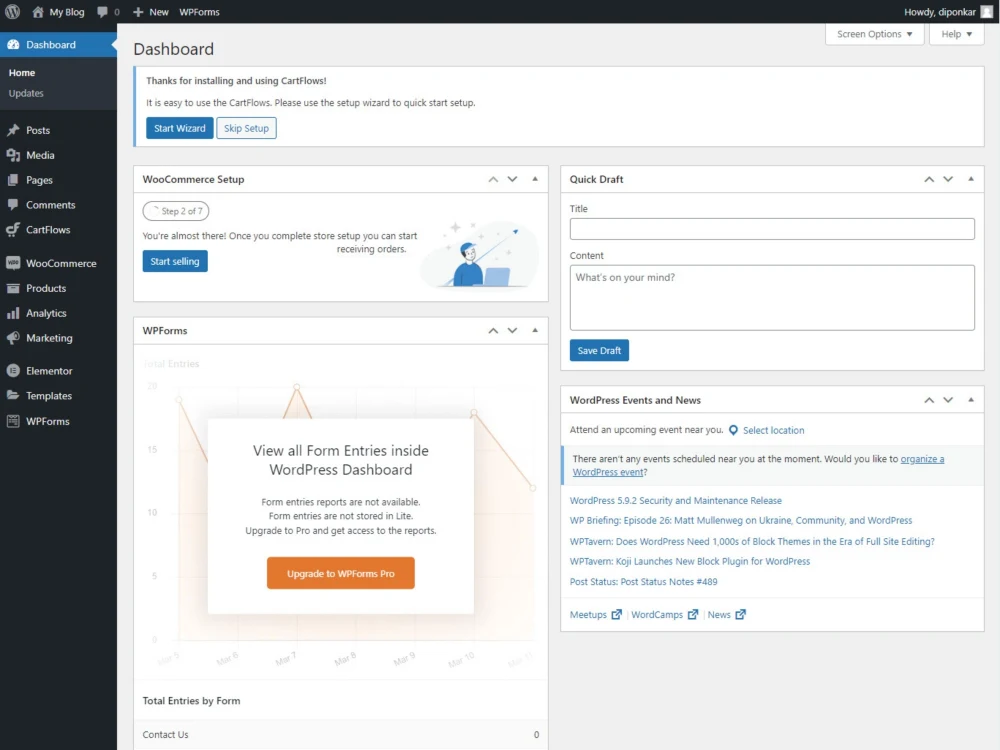
Task: Collapse the Quick Draft widget
Action: (971, 179)
